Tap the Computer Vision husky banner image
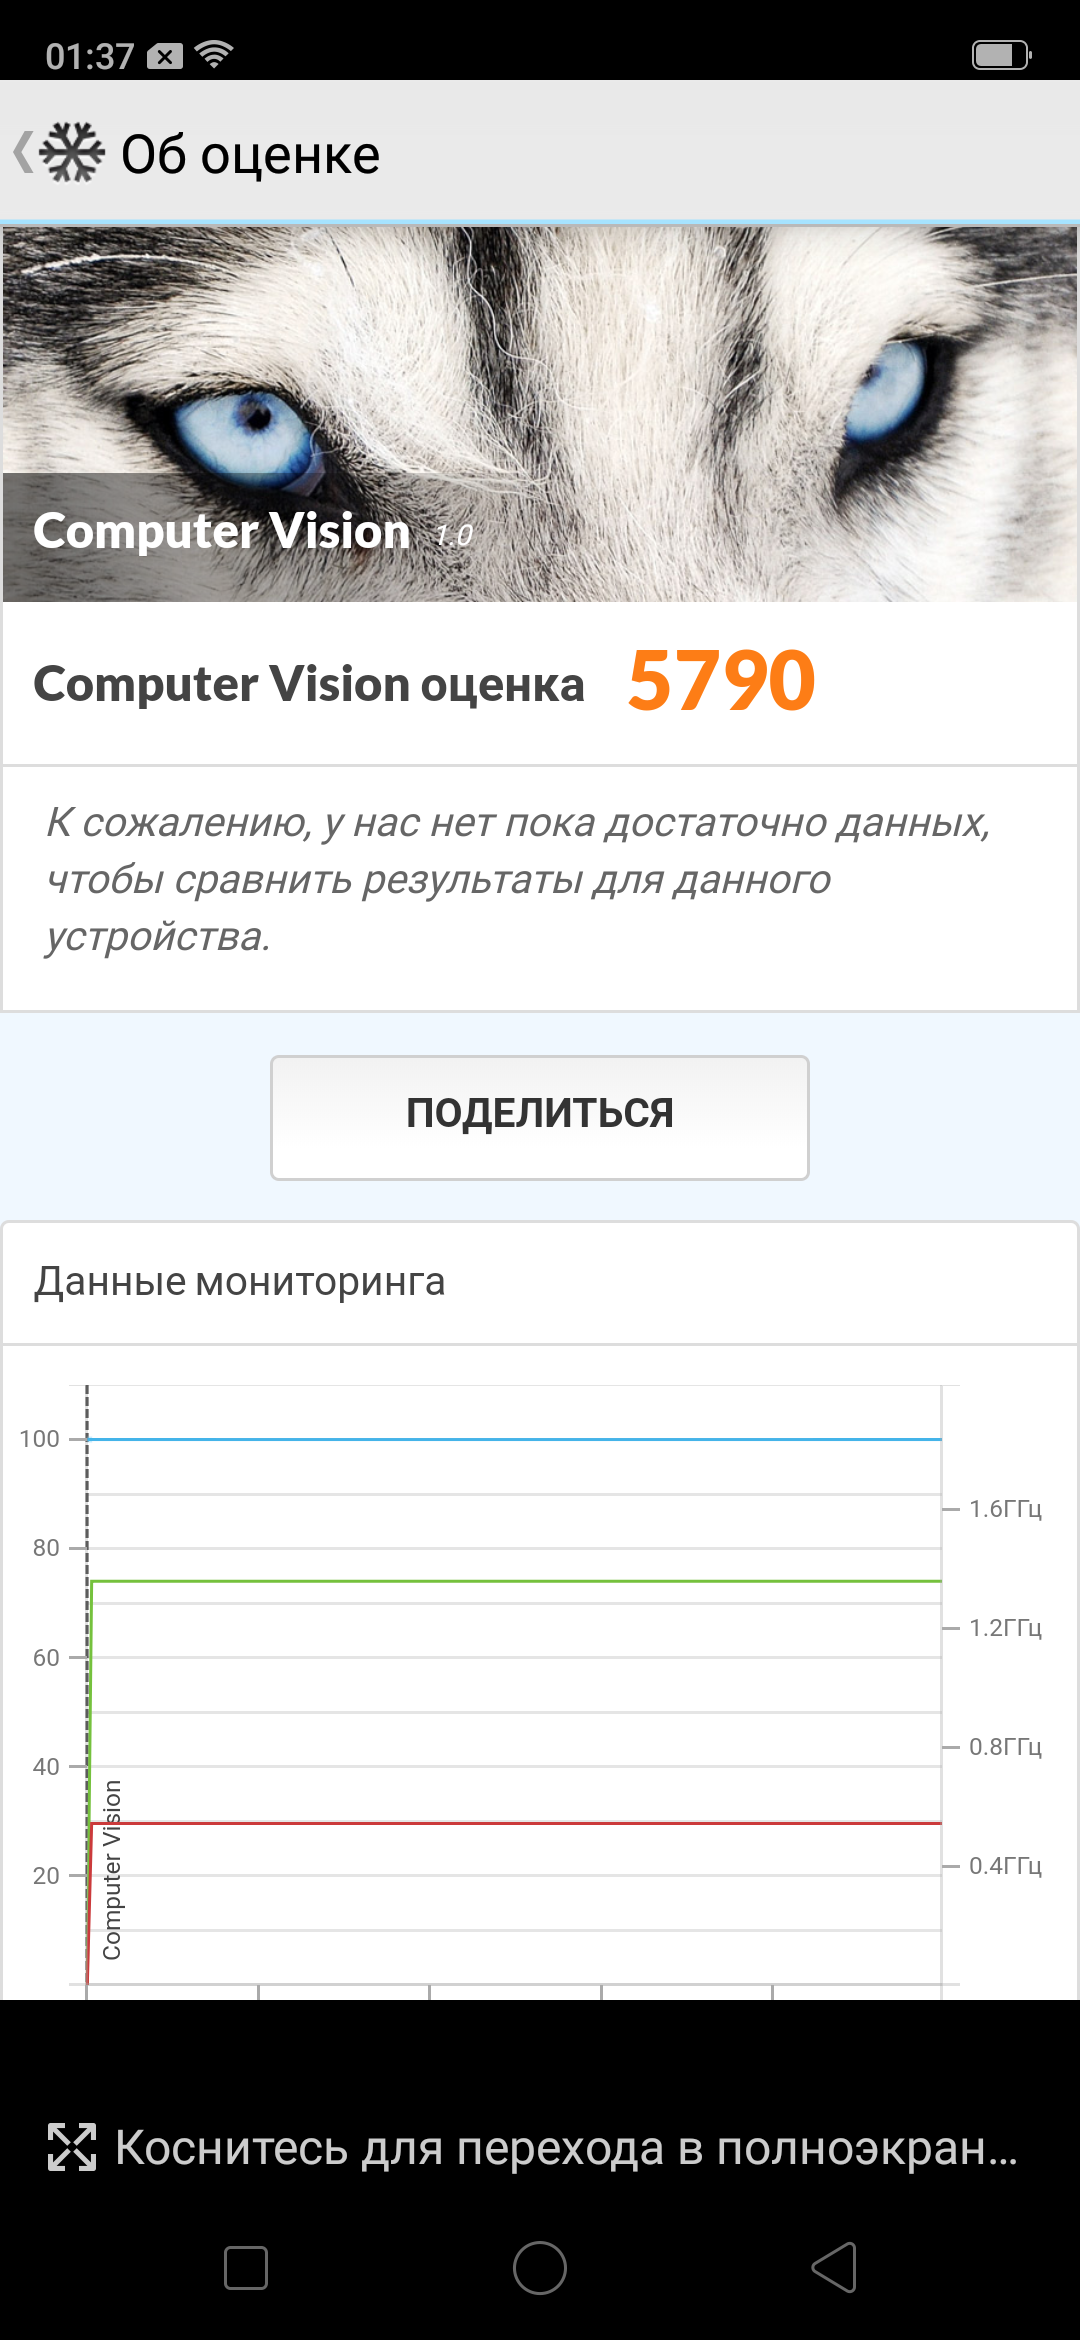1080x2340 pixels. (540, 413)
